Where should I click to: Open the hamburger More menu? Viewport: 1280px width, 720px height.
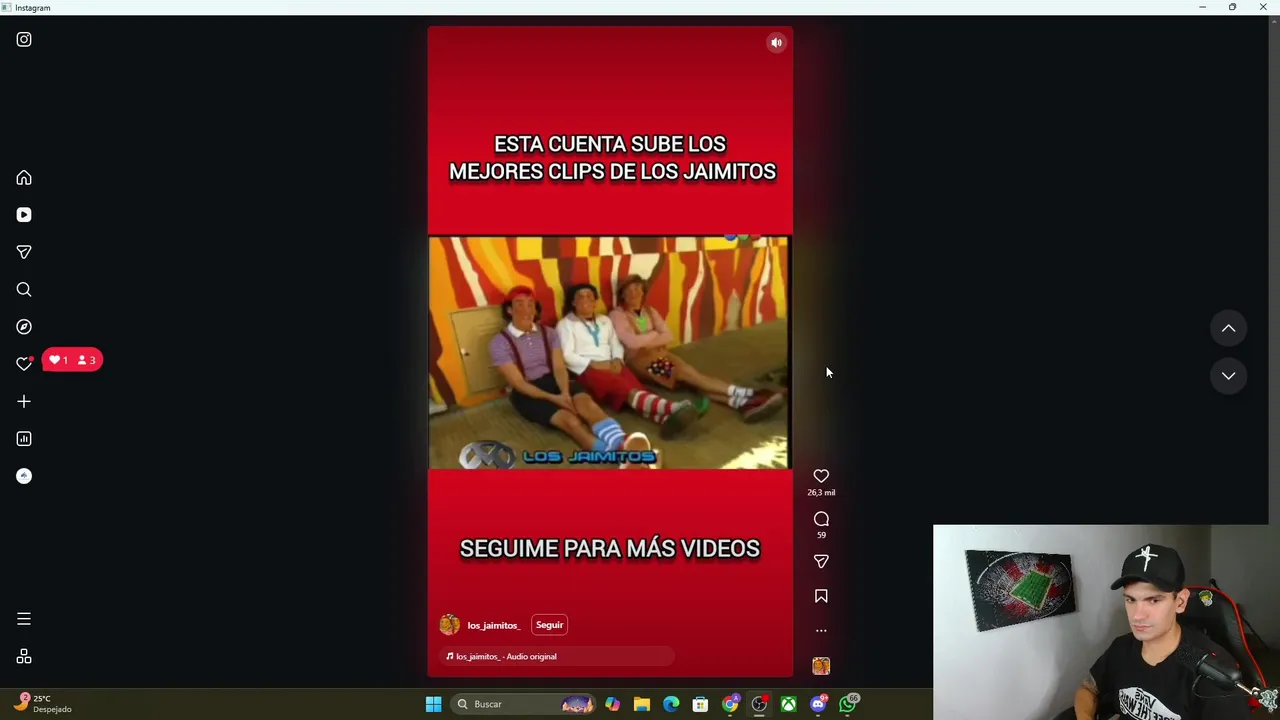coord(24,619)
